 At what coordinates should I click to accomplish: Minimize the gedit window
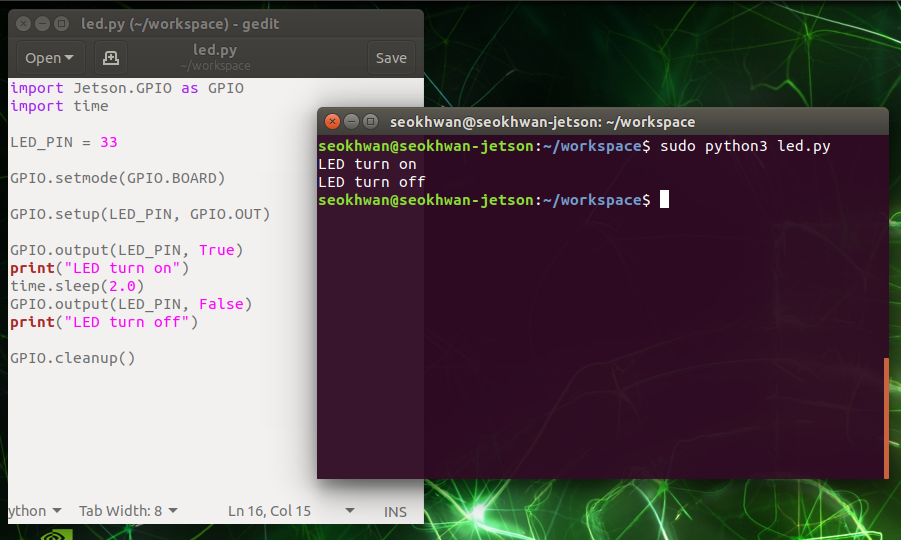click(x=43, y=24)
